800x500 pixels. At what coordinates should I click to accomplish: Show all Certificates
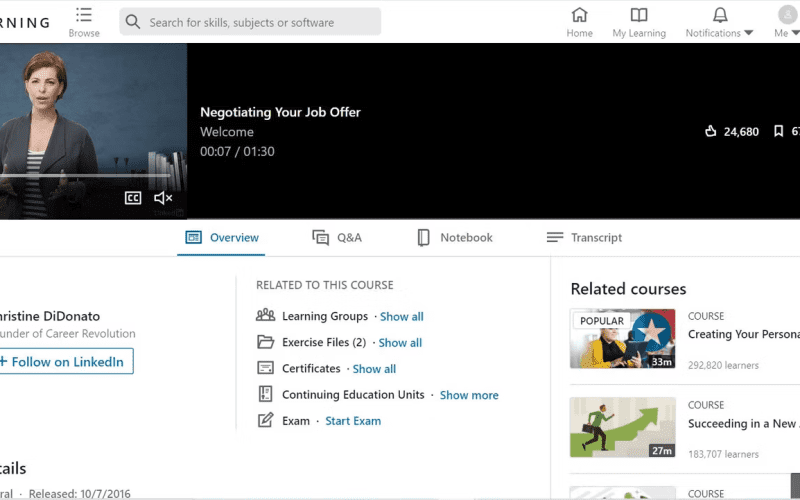tap(374, 369)
